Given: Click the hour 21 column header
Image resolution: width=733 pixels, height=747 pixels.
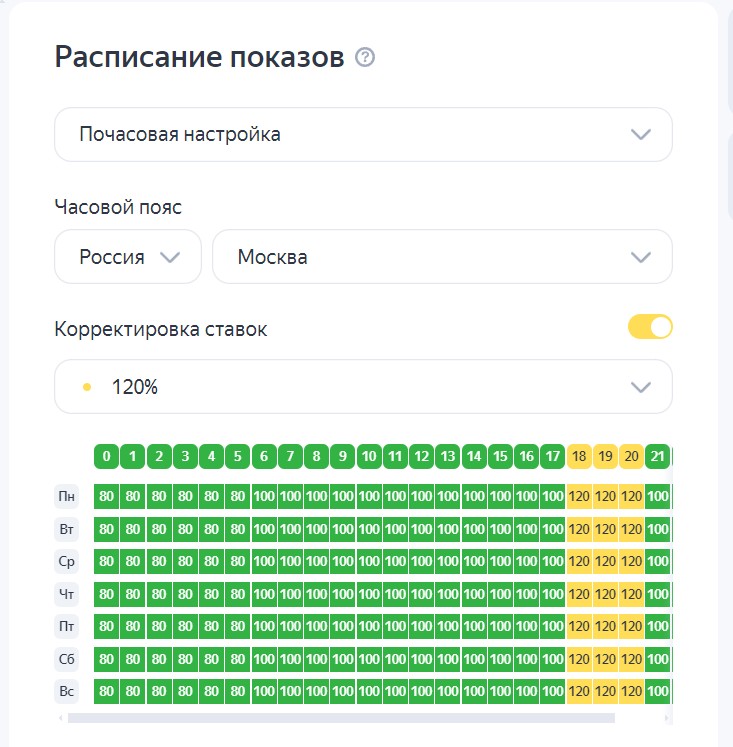Looking at the screenshot, I should pyautogui.click(x=657, y=457).
